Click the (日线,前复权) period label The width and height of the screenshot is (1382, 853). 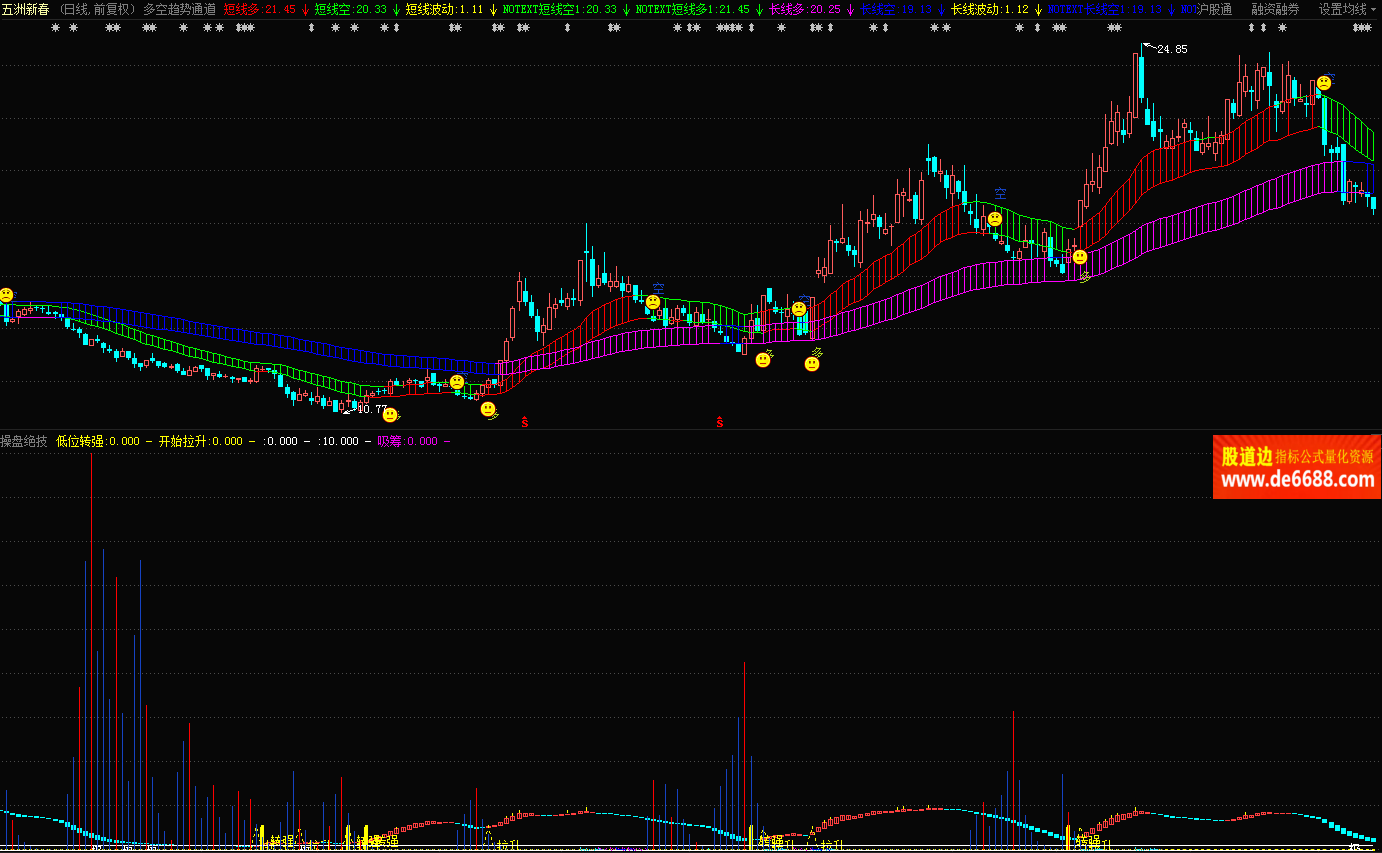coord(97,9)
